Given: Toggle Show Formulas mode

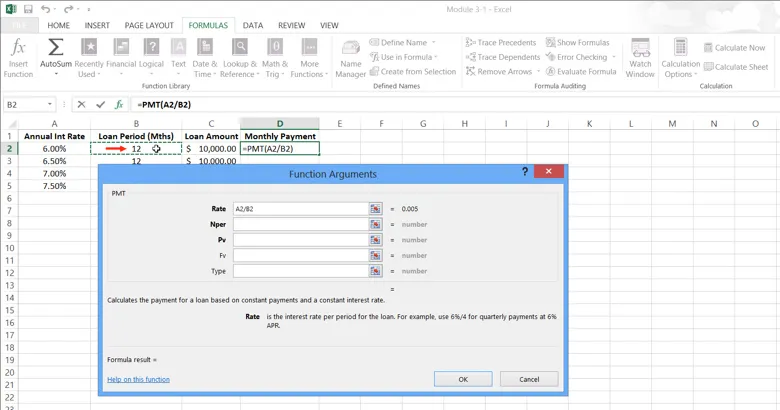Looking at the screenshot, I should [577, 43].
